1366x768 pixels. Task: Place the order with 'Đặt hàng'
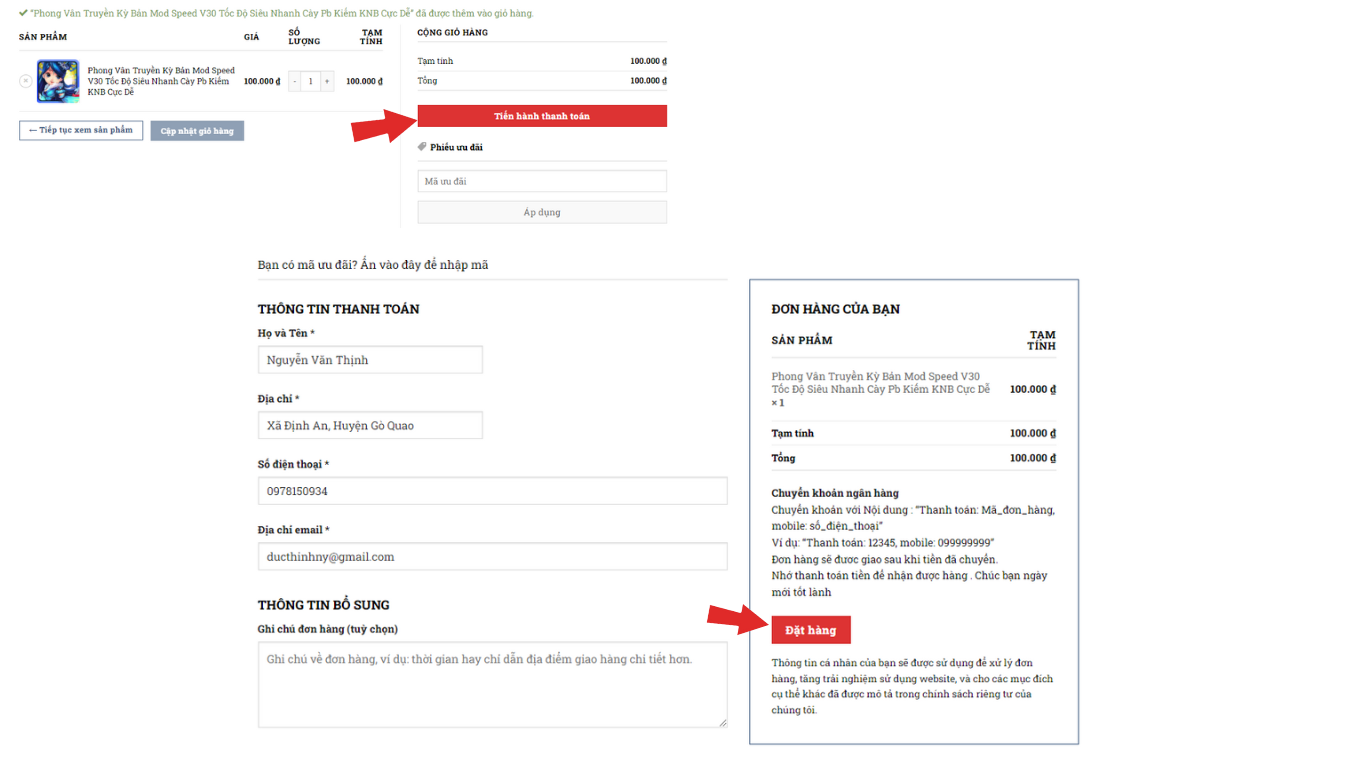coord(810,630)
